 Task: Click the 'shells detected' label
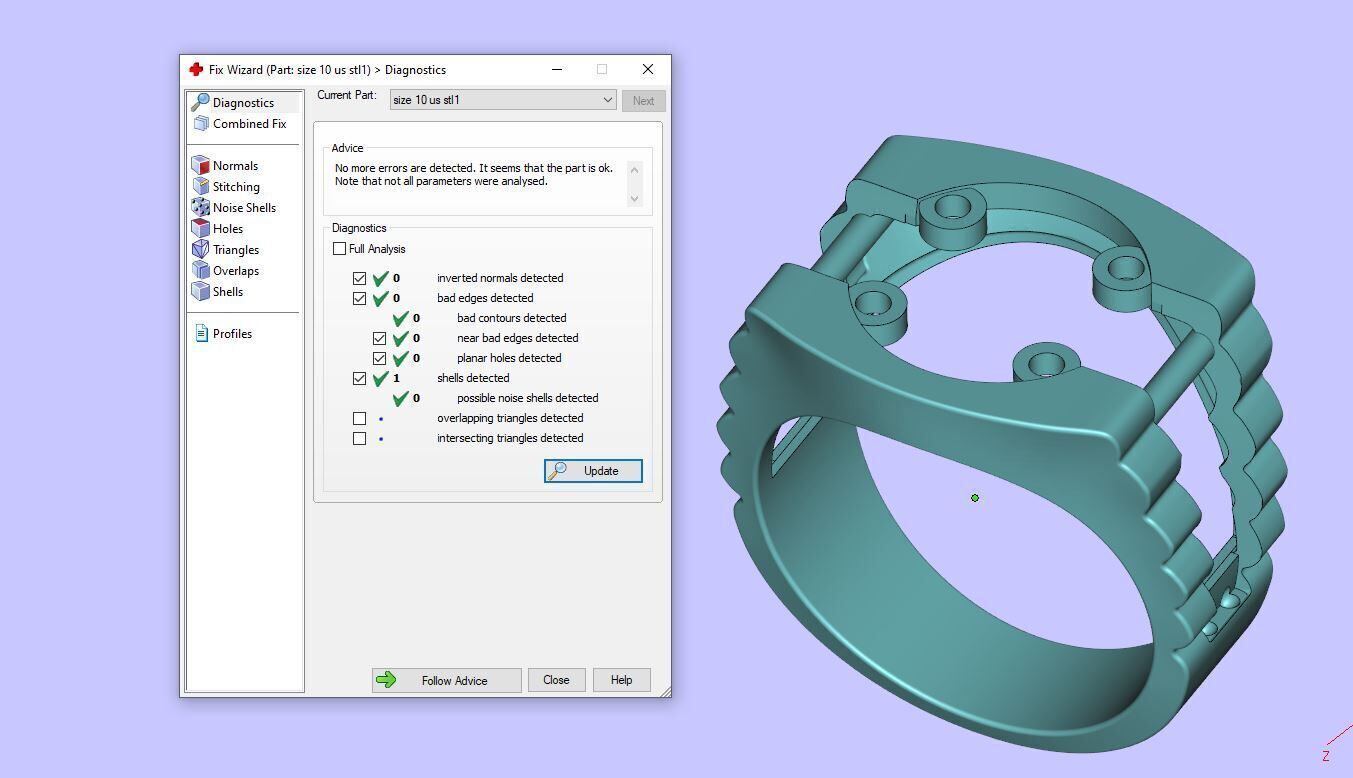pos(473,378)
